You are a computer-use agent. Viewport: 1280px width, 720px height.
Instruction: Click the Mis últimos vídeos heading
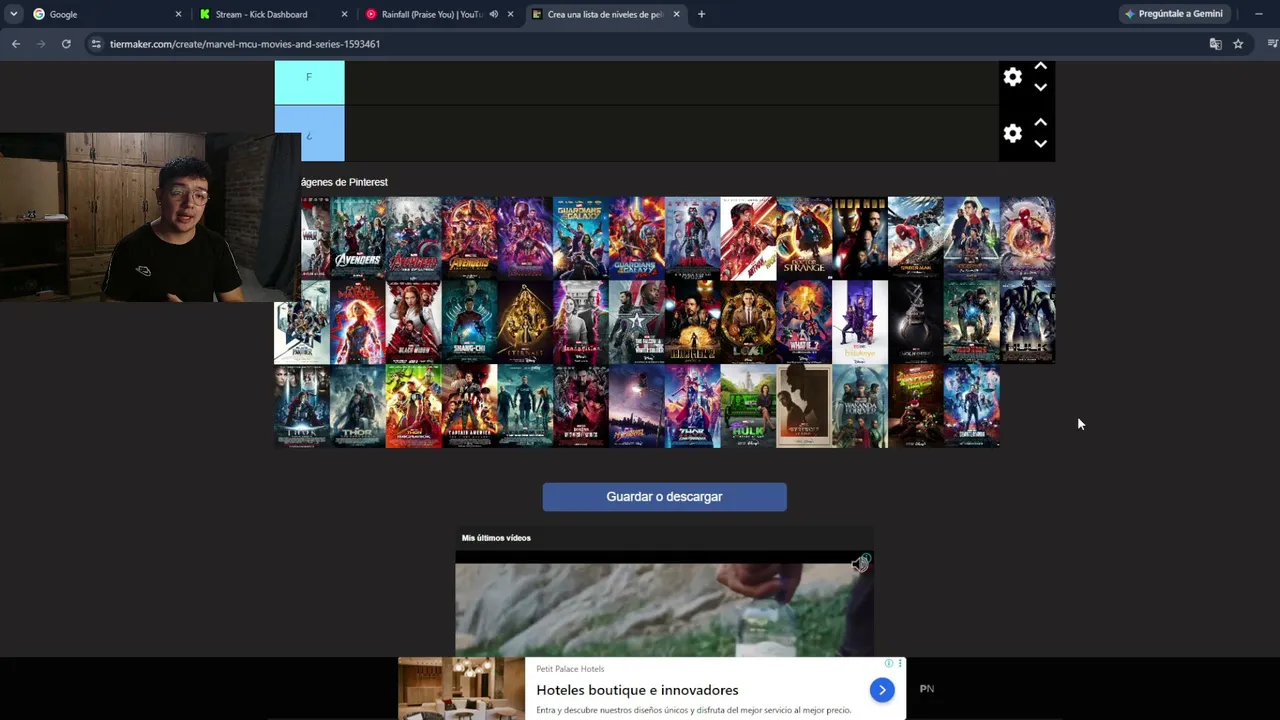496,538
